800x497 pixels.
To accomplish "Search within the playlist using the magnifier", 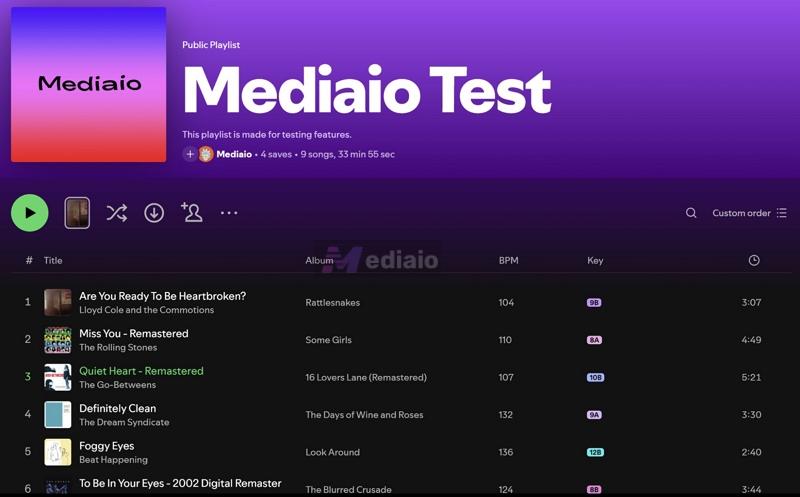I will pos(691,213).
